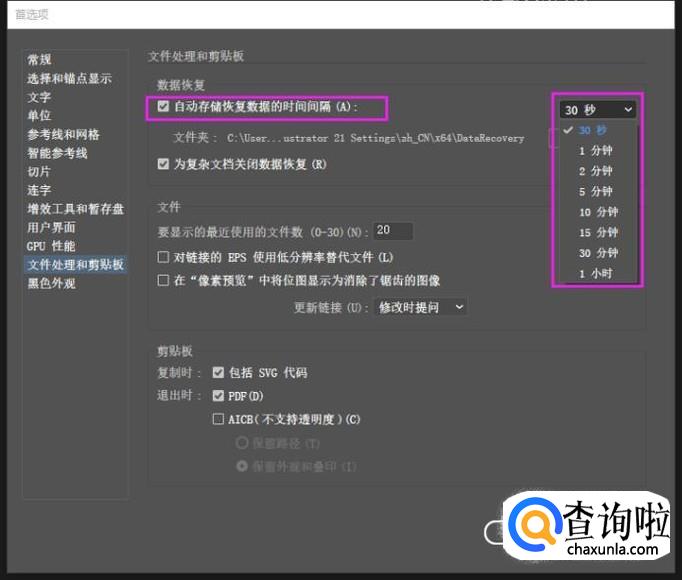
Task: Open the 30 秒 time interval dropdown
Action: click(597, 110)
